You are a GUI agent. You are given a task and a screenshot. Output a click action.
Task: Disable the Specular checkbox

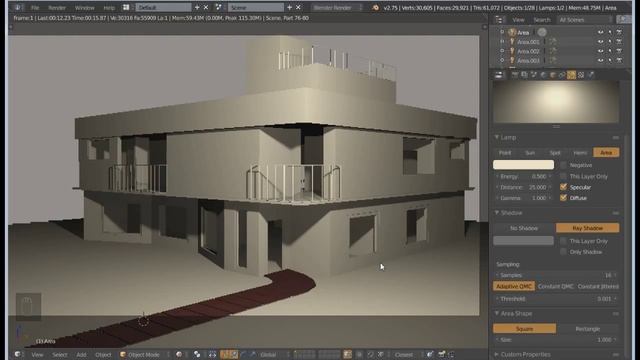563,187
